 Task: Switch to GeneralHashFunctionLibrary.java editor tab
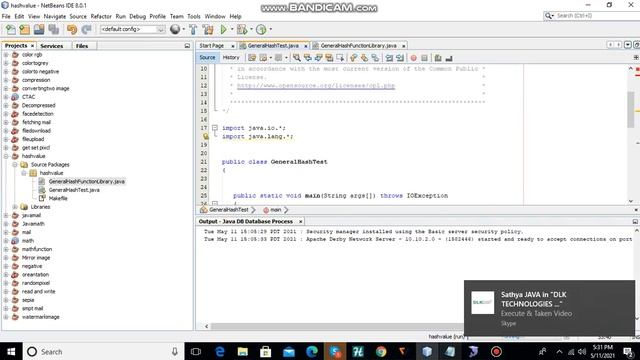[358, 46]
